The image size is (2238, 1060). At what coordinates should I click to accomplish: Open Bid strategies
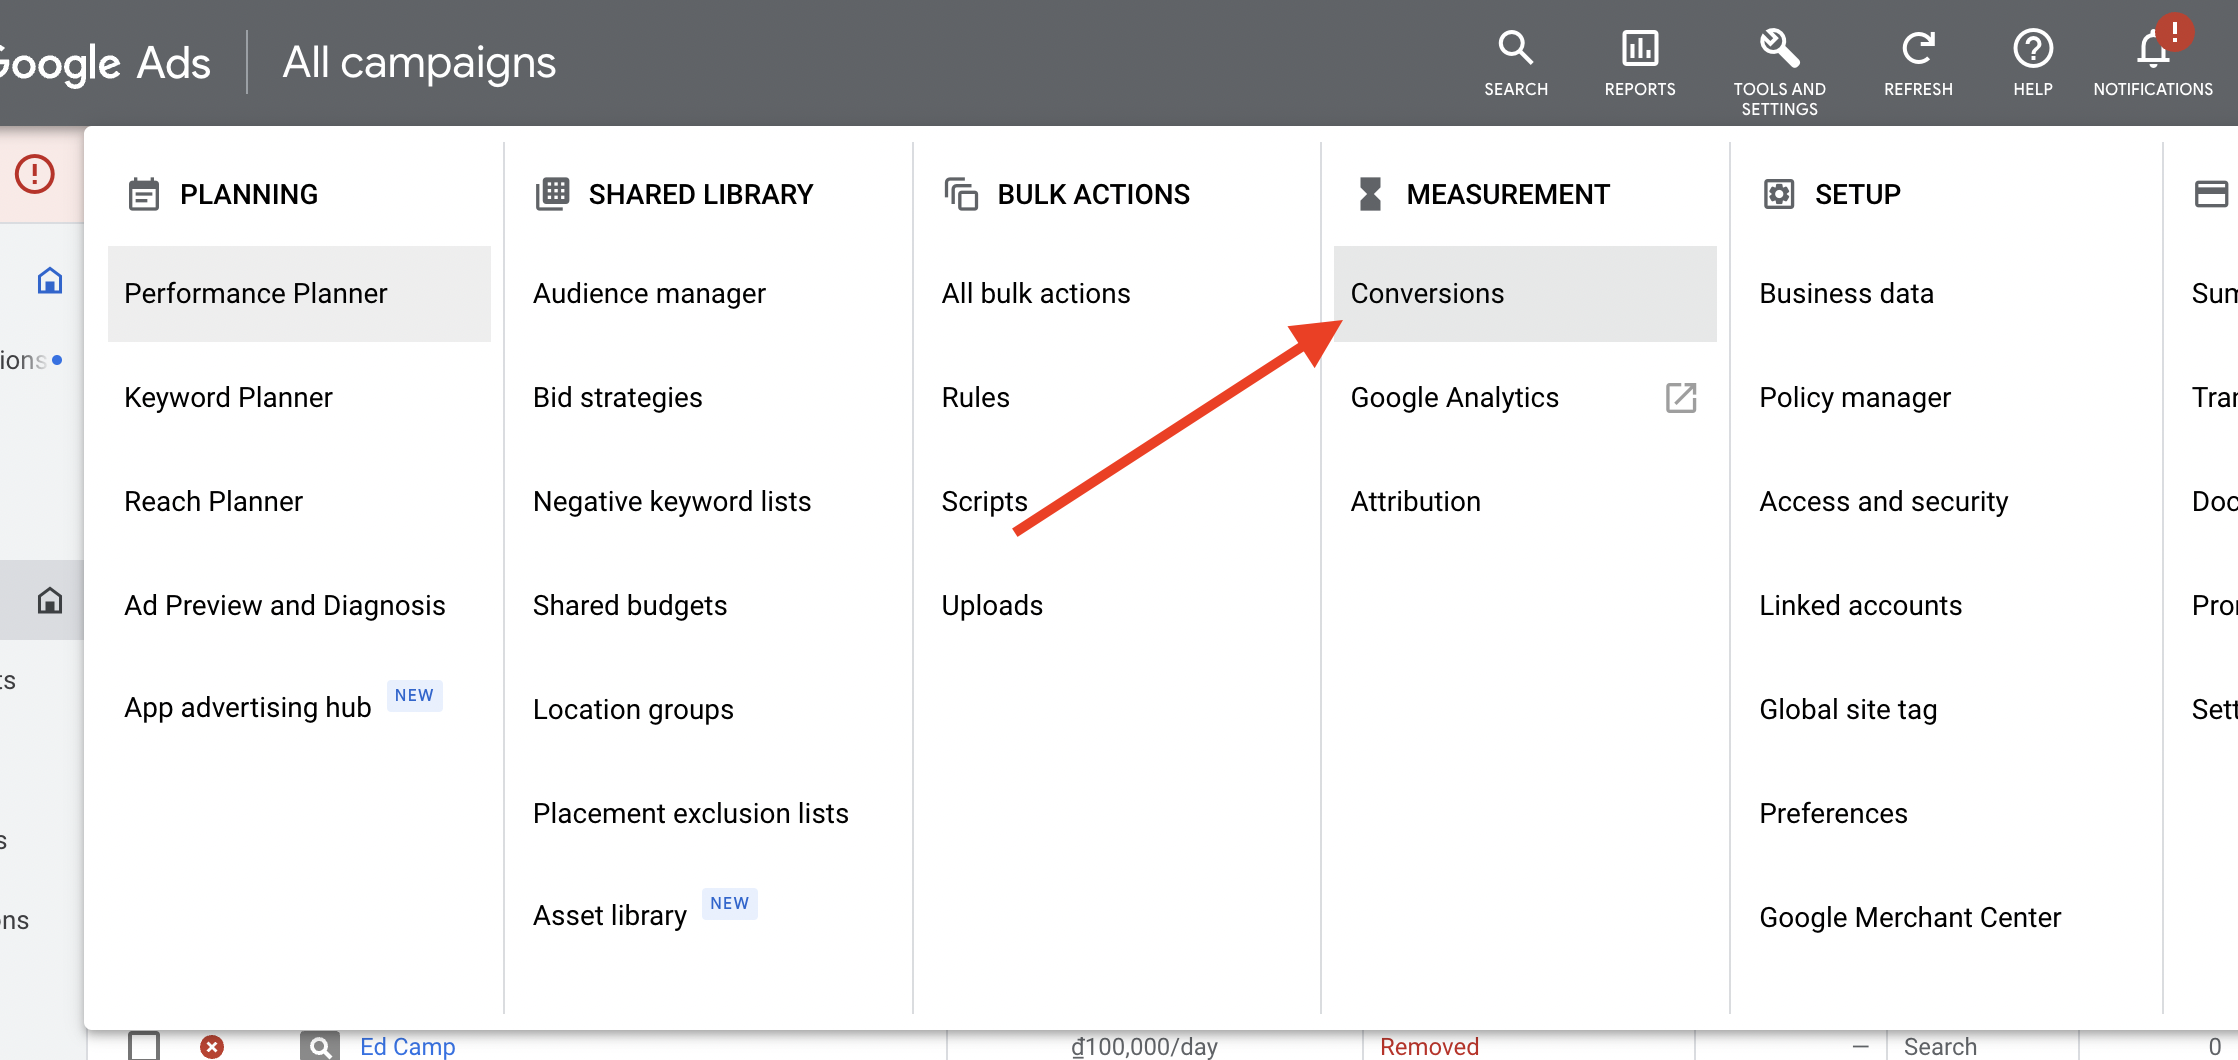tap(618, 398)
